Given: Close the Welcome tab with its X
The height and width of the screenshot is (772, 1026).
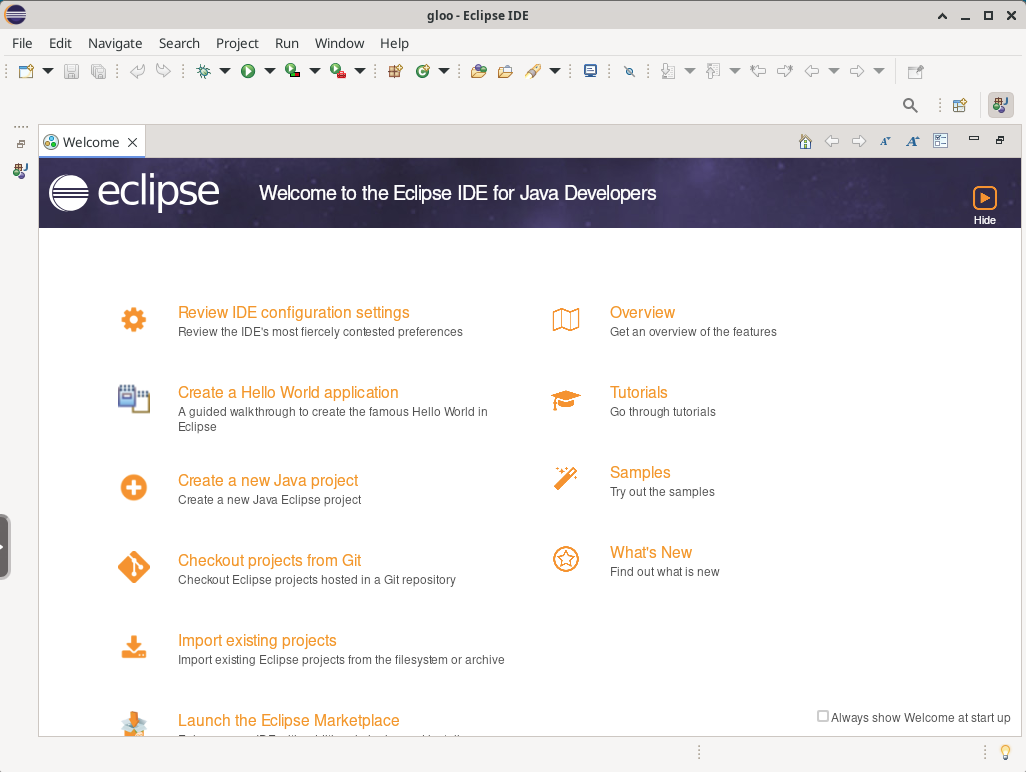Looking at the screenshot, I should point(132,143).
